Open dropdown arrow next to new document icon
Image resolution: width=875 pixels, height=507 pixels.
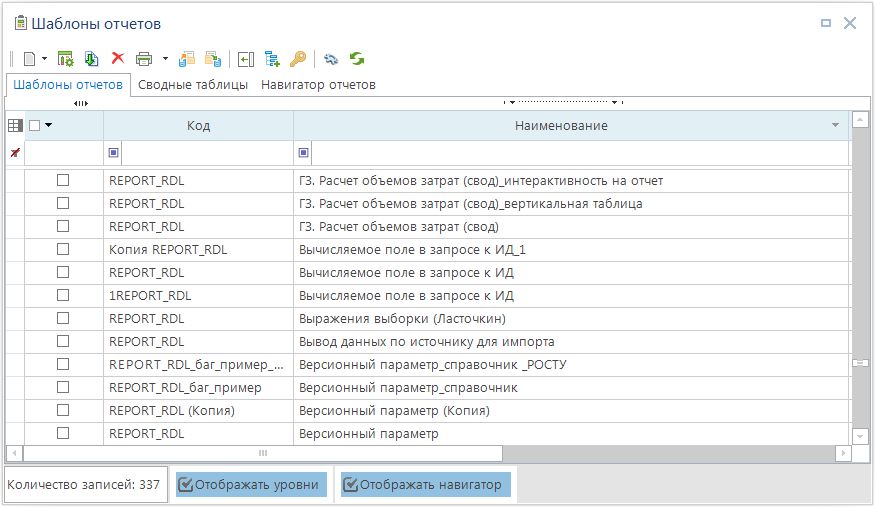click(x=45, y=59)
